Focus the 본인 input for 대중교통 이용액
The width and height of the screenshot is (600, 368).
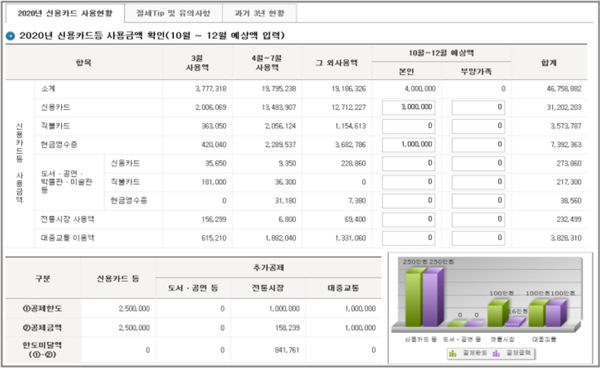tap(408, 238)
